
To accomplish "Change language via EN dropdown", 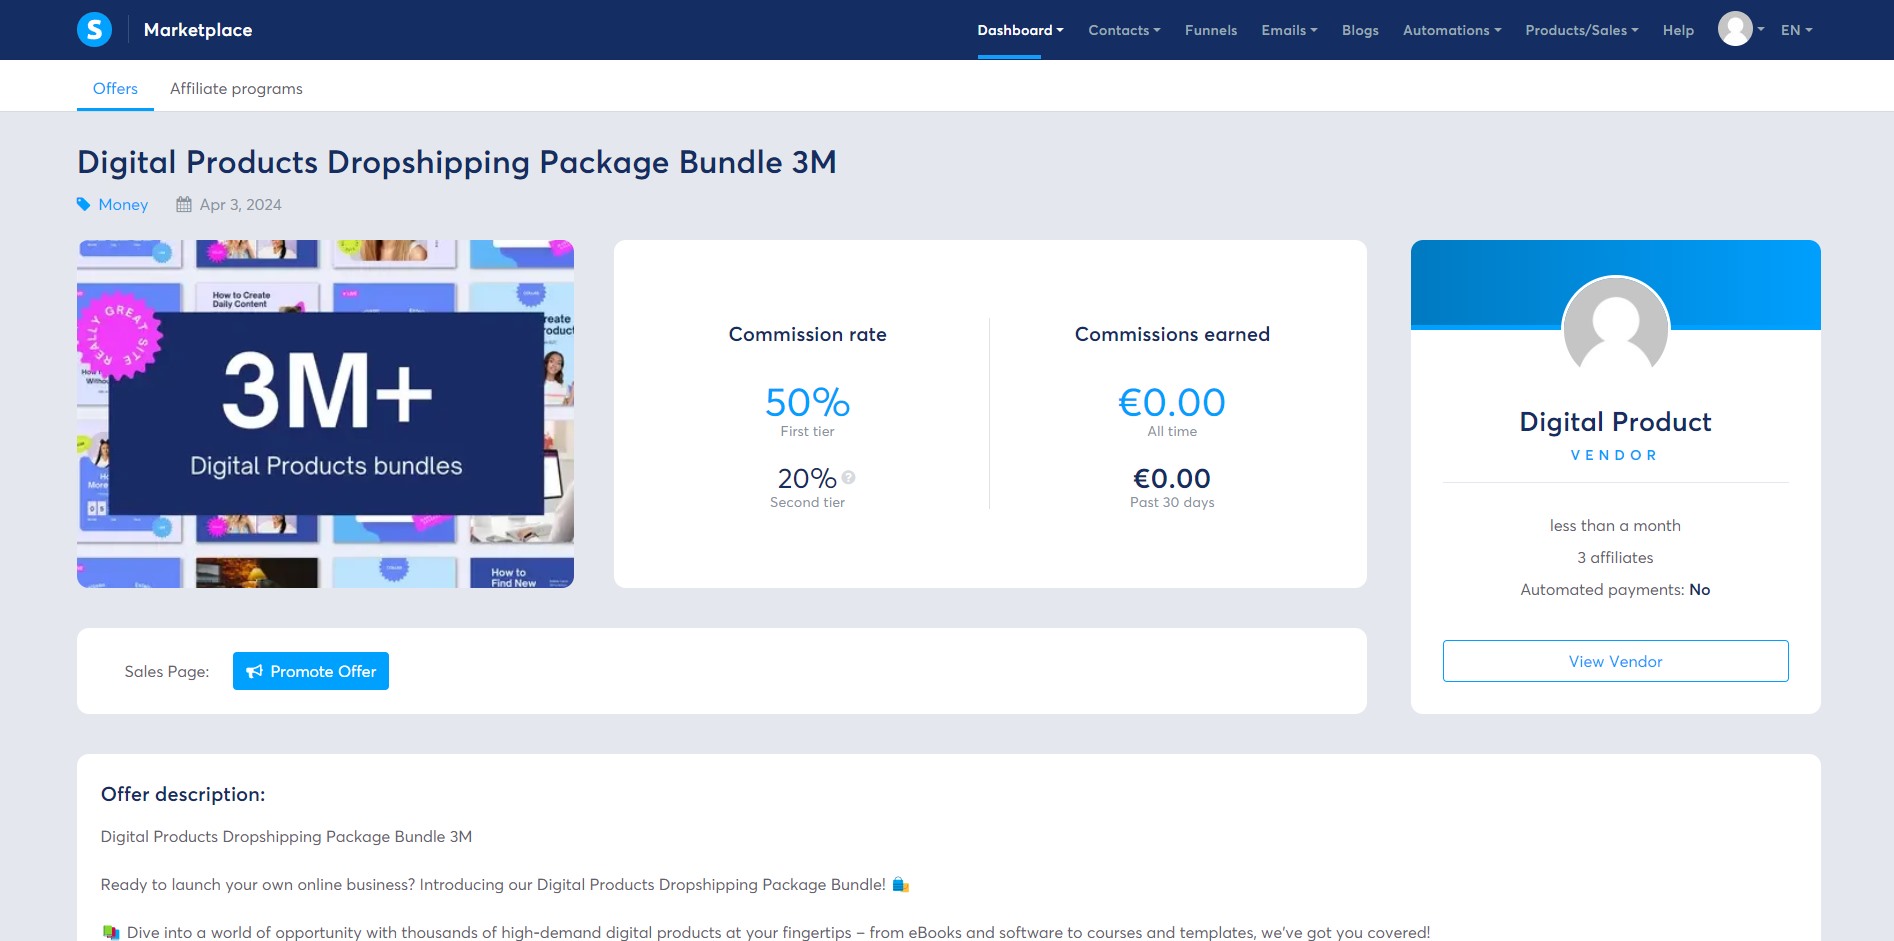I will (1796, 30).
